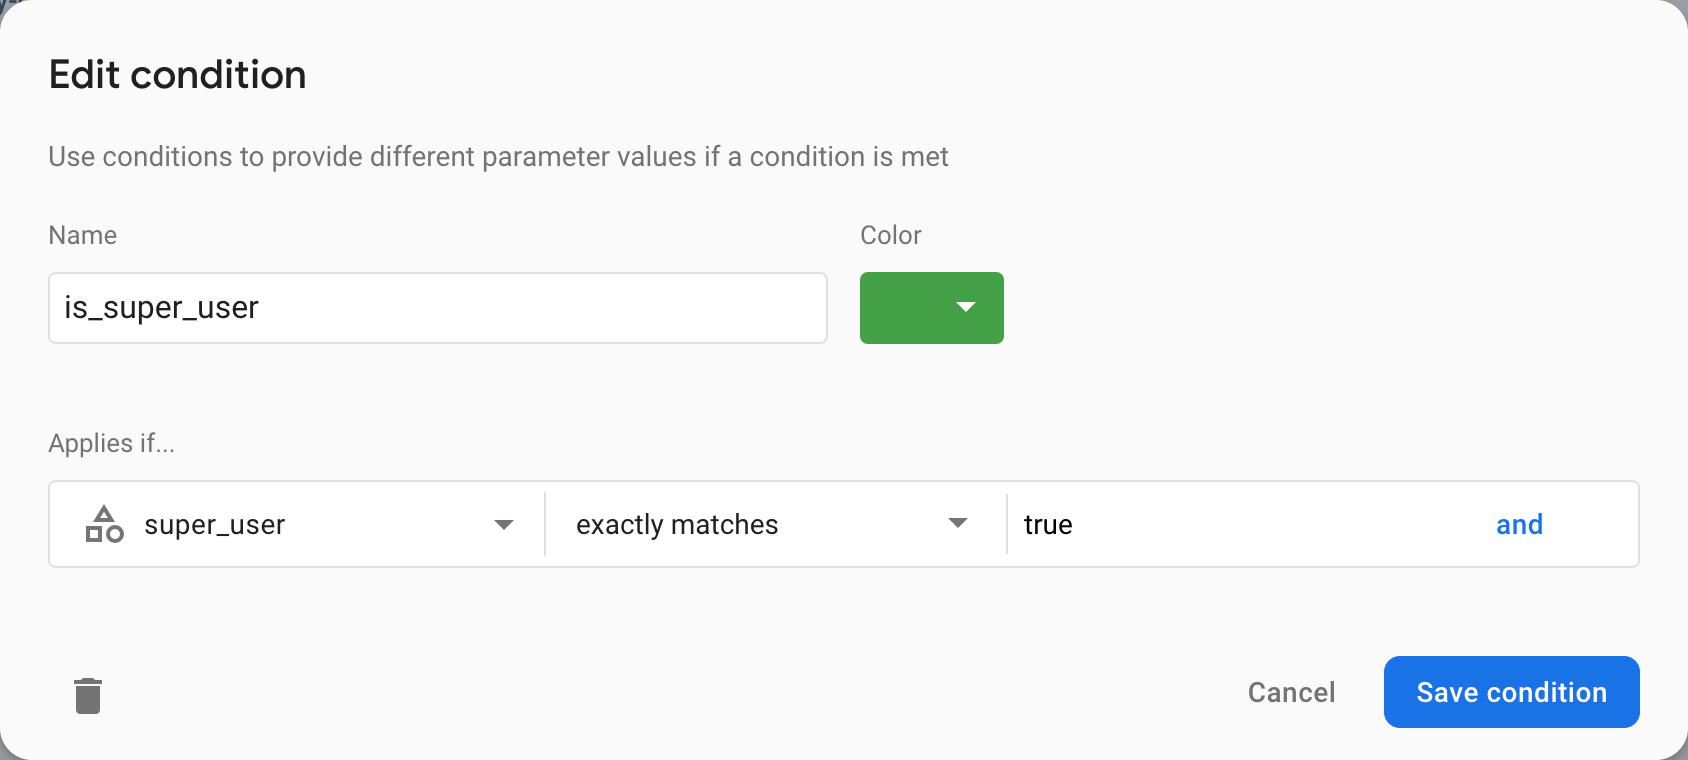
Task: Select the delete condition icon bottom left
Action: pos(87,694)
